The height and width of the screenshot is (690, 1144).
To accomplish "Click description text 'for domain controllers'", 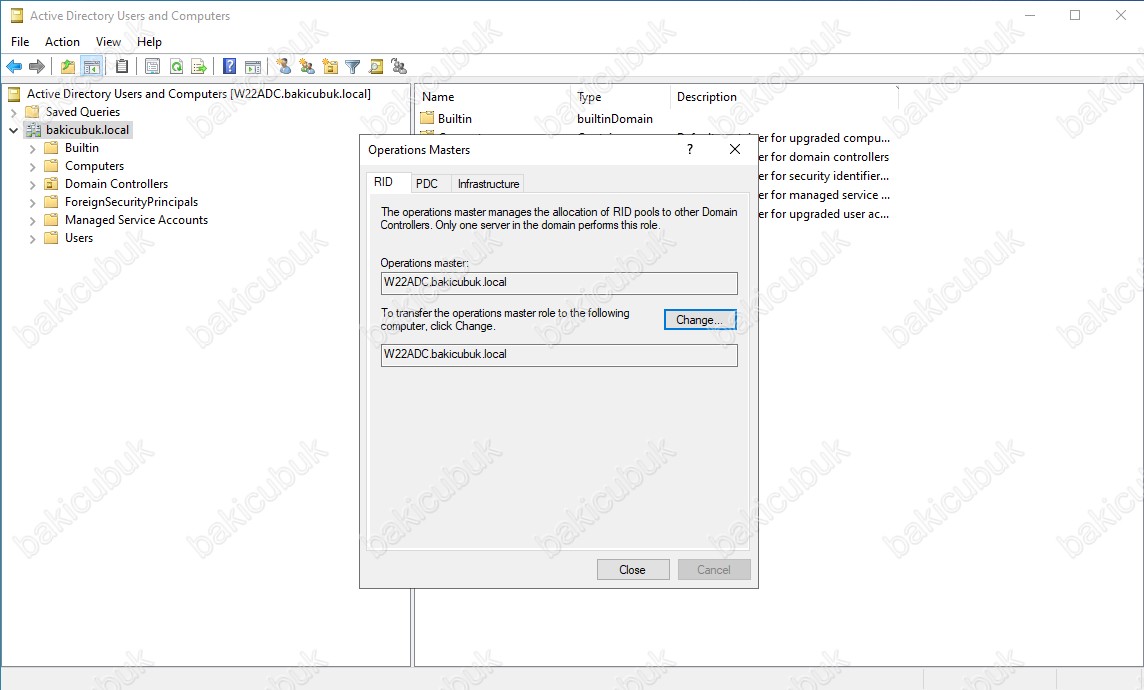I will point(830,157).
